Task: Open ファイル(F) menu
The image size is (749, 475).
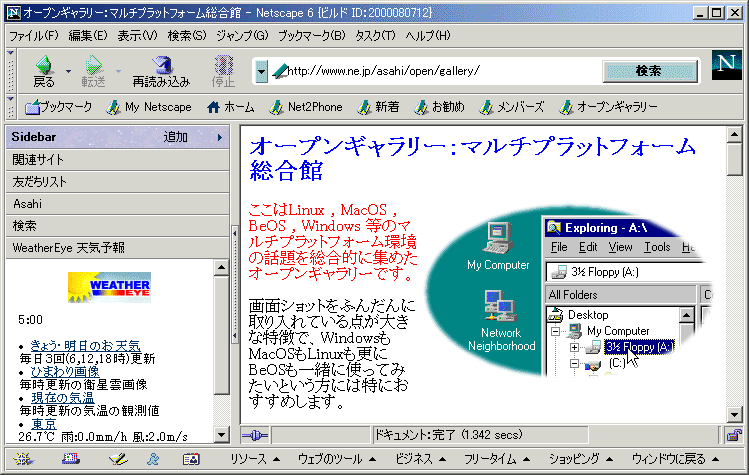Action: tap(33, 36)
